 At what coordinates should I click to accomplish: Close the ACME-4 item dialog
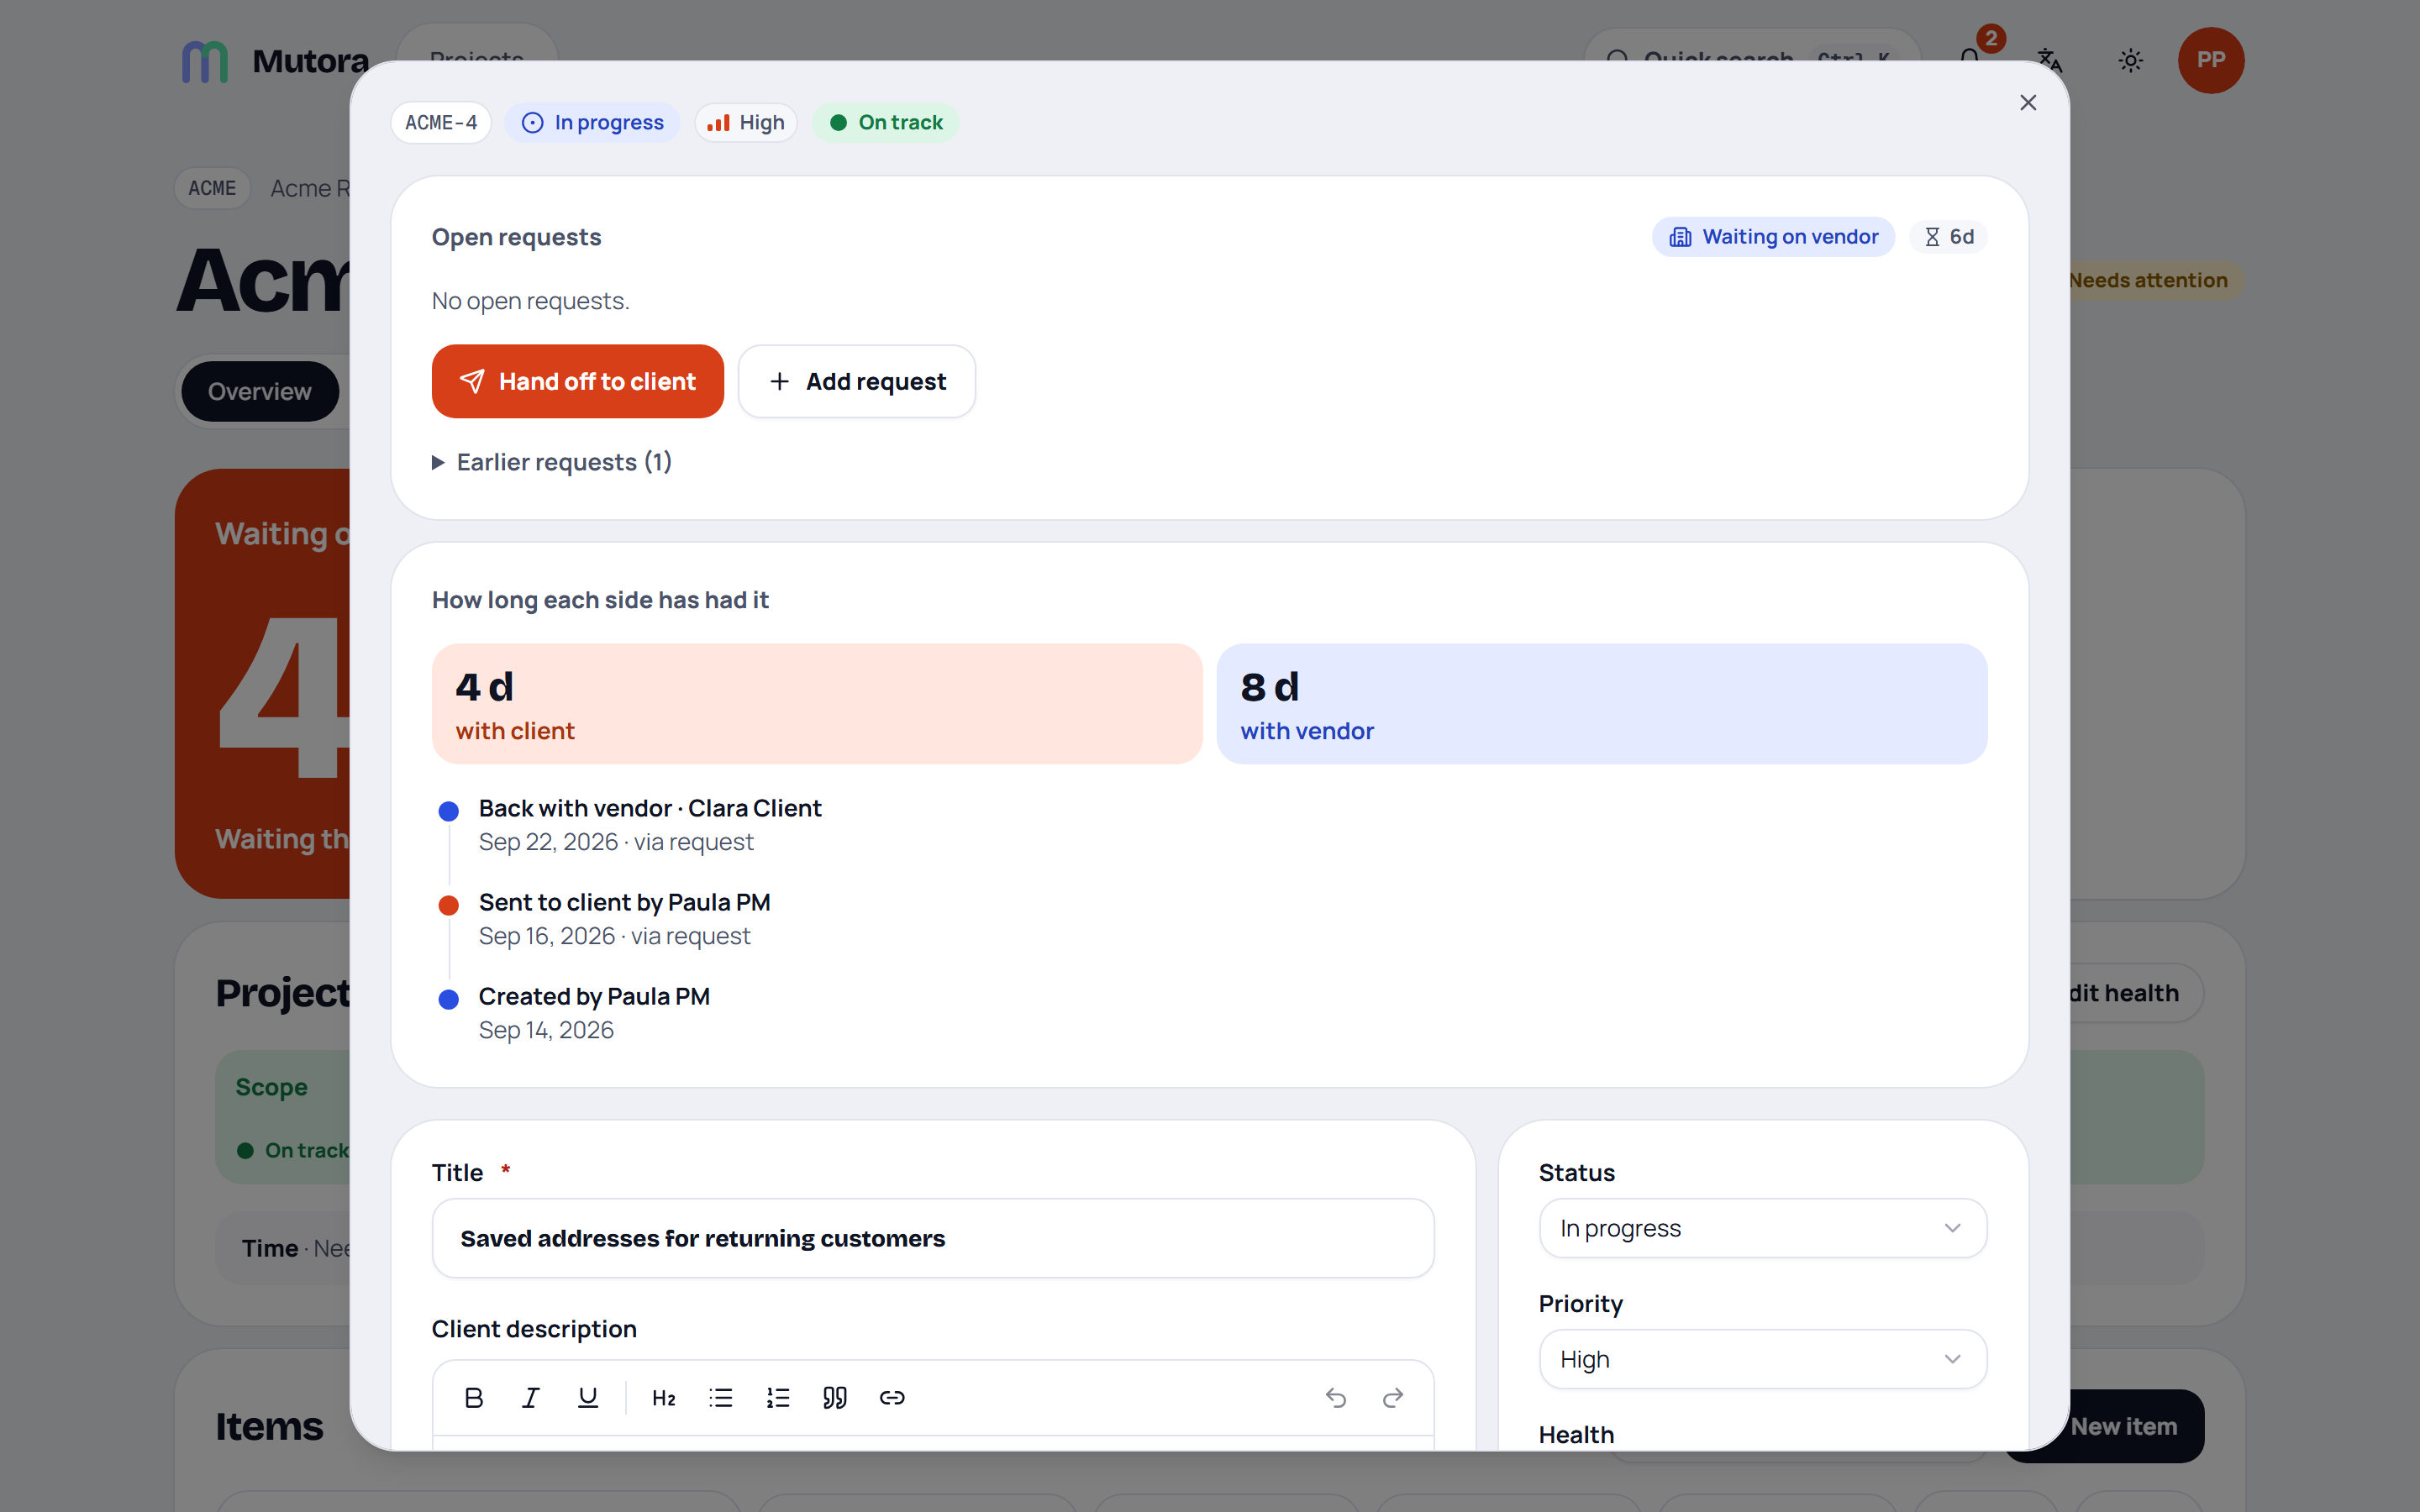click(x=2028, y=103)
